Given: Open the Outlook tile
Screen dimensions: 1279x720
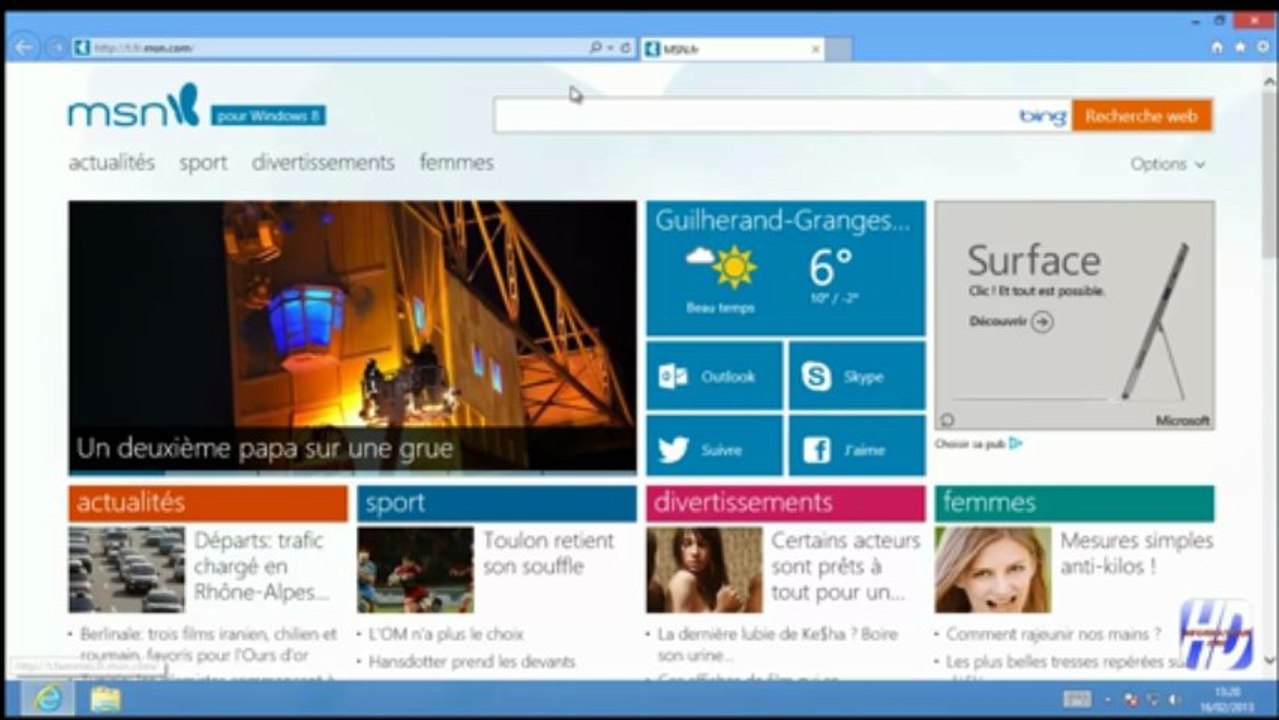Looking at the screenshot, I should pyautogui.click(x=714, y=376).
